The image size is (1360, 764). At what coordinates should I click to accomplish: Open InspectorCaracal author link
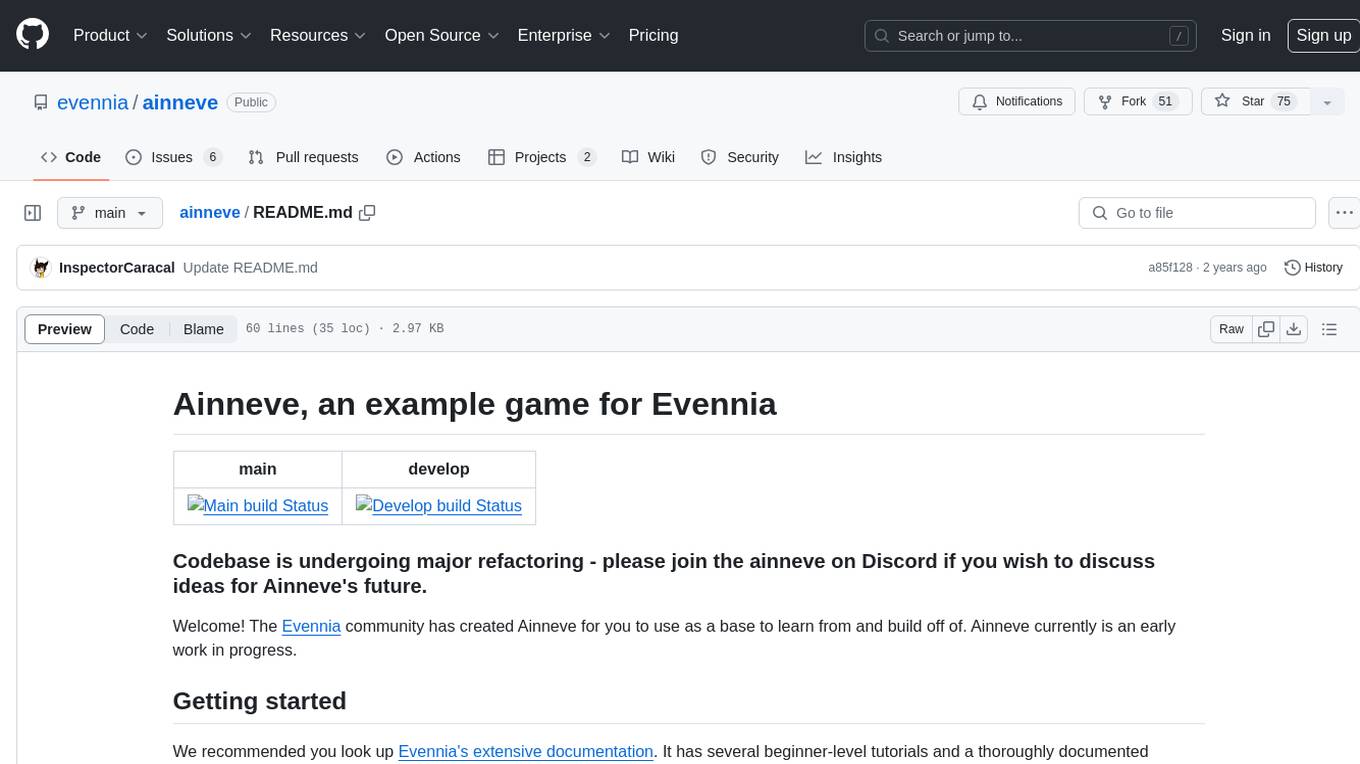point(117,267)
